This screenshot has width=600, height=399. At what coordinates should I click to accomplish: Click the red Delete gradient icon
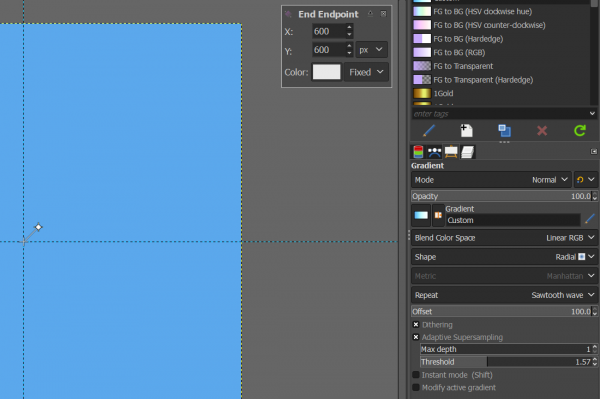tap(542, 131)
